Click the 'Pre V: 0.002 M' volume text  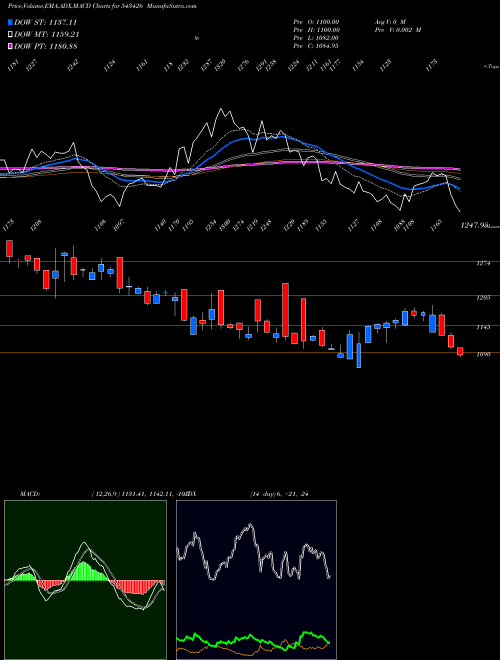[398, 29]
